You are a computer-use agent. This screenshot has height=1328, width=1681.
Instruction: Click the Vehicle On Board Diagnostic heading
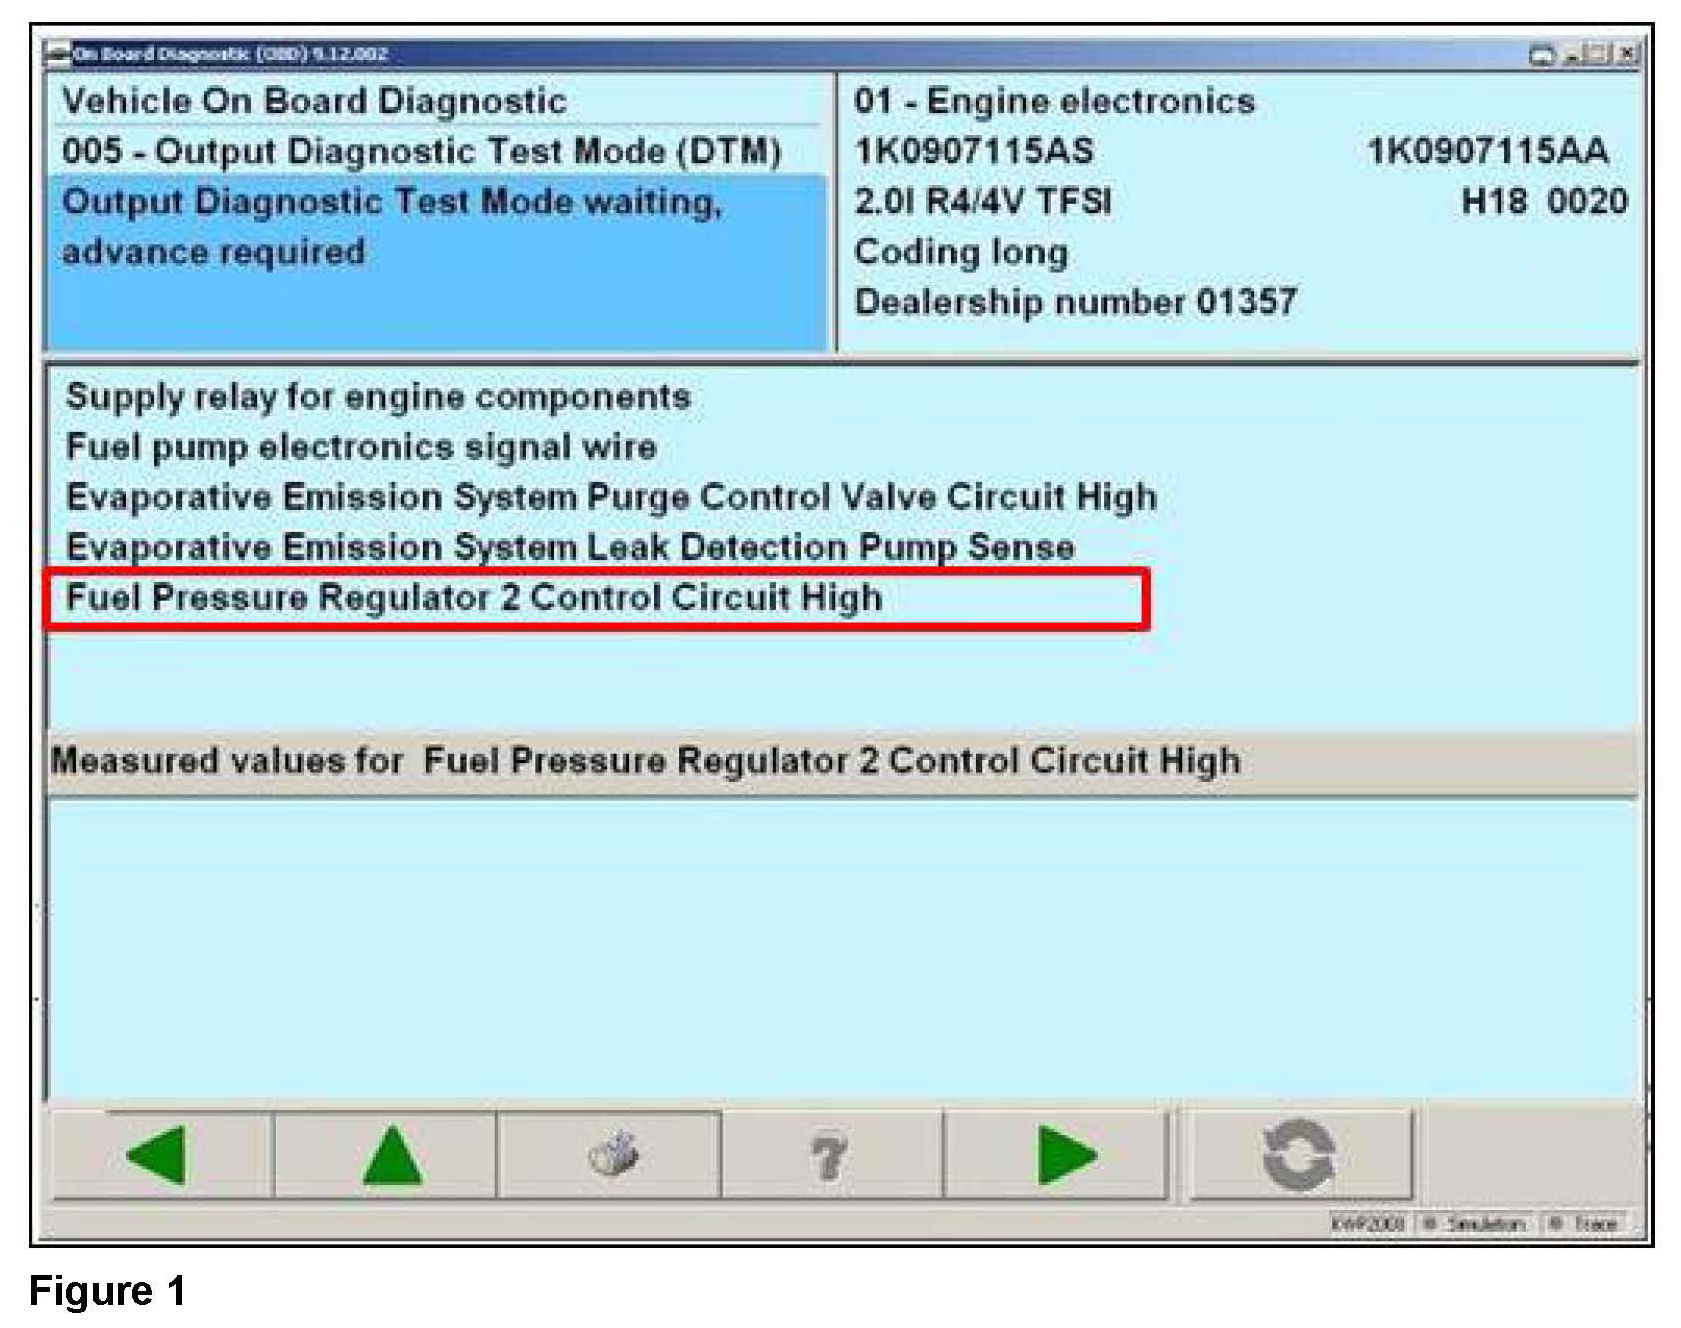(314, 101)
